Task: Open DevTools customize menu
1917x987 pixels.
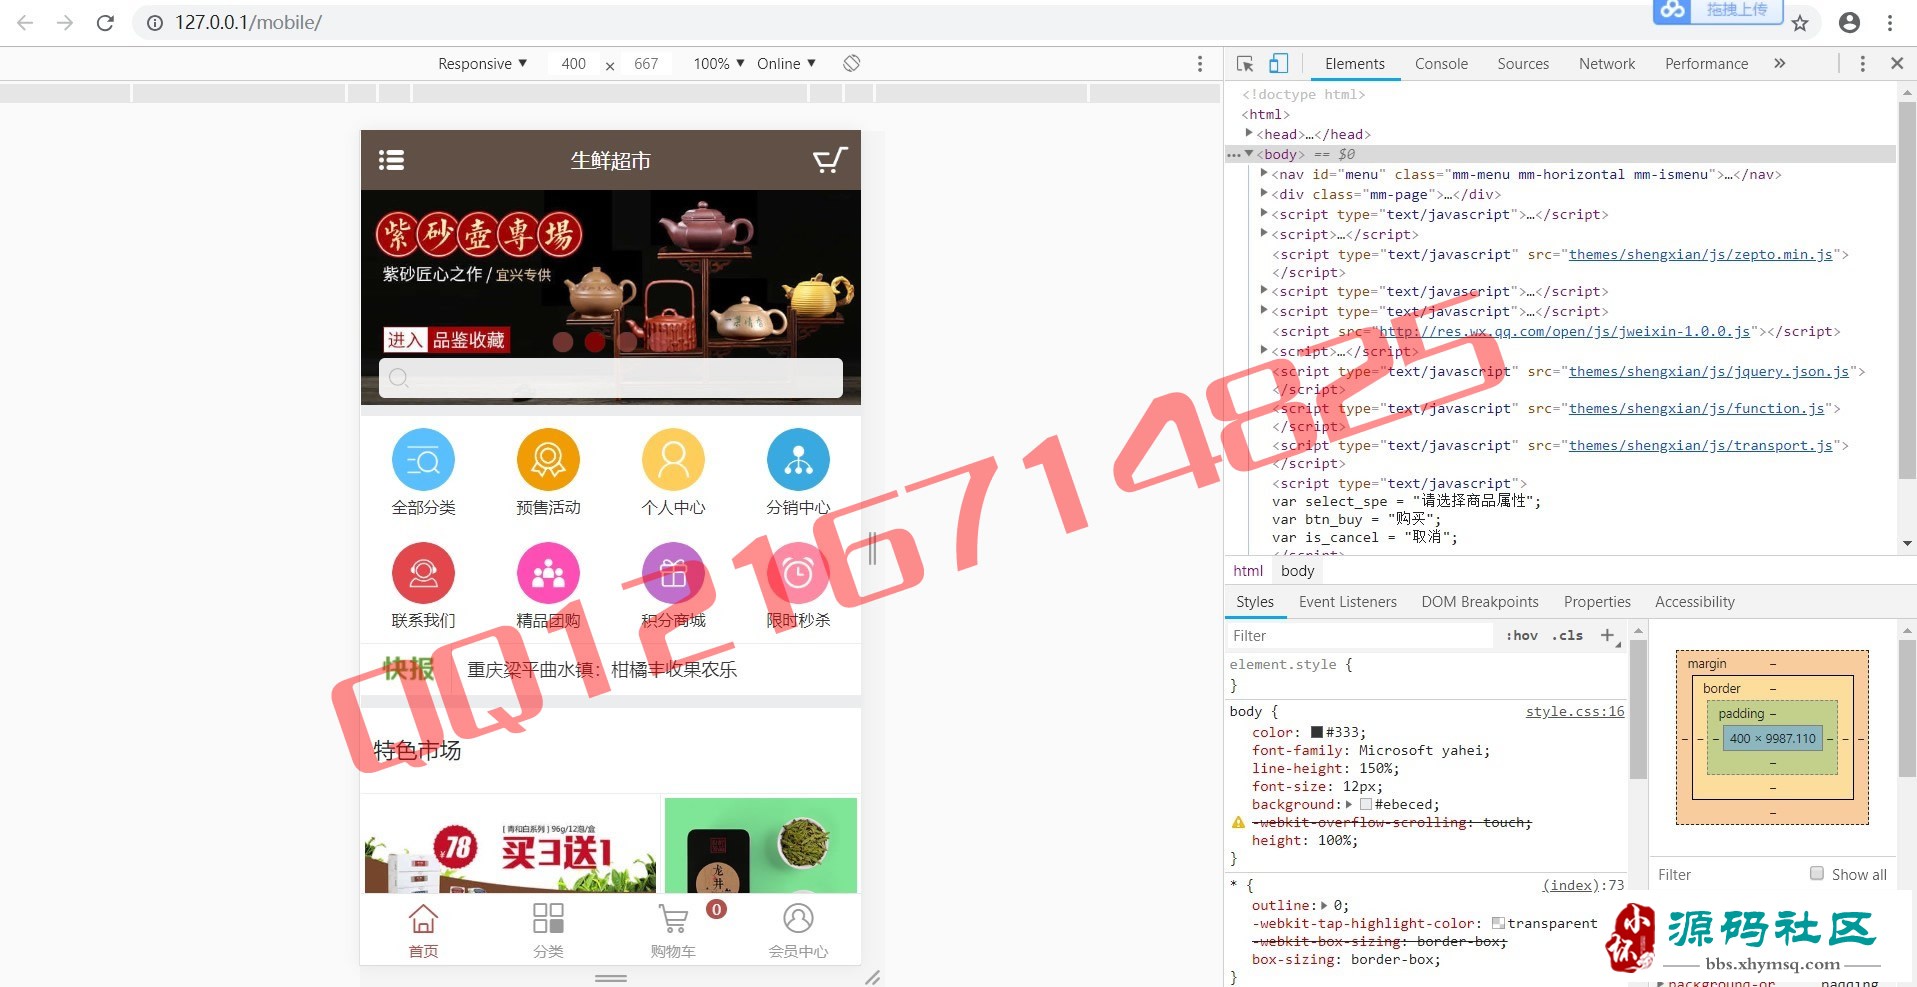Action: [1862, 63]
